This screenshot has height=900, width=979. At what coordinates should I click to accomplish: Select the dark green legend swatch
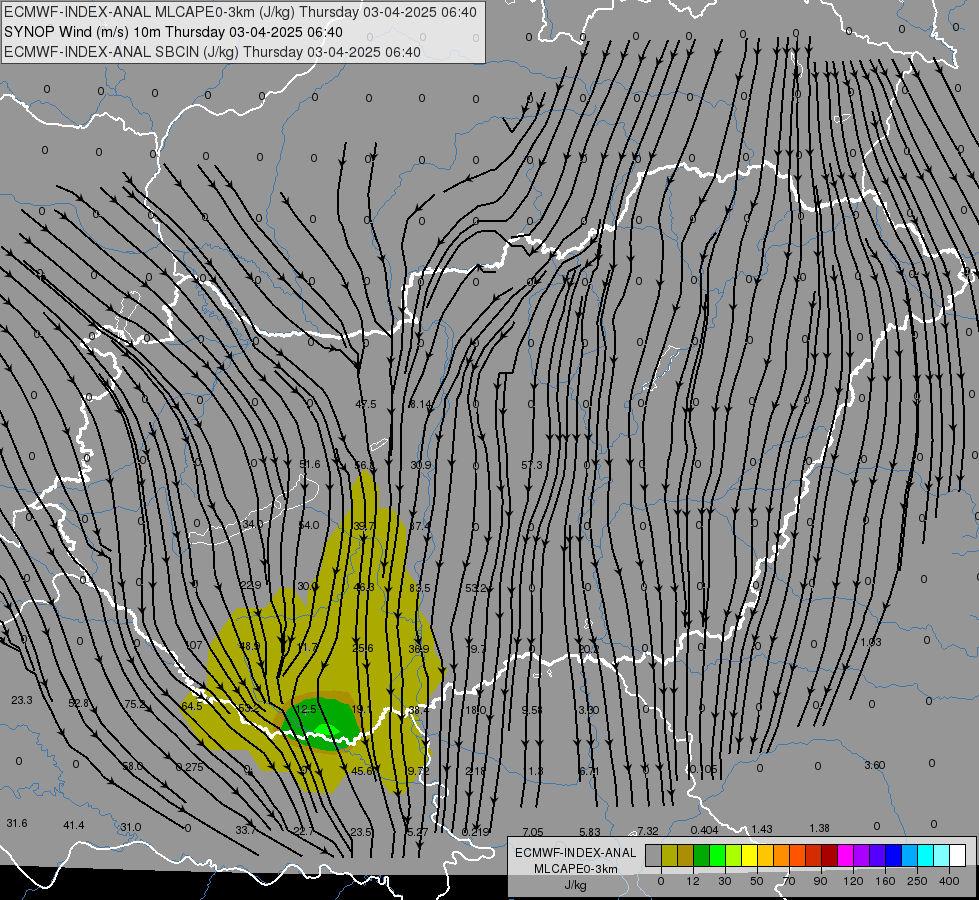tap(702, 855)
